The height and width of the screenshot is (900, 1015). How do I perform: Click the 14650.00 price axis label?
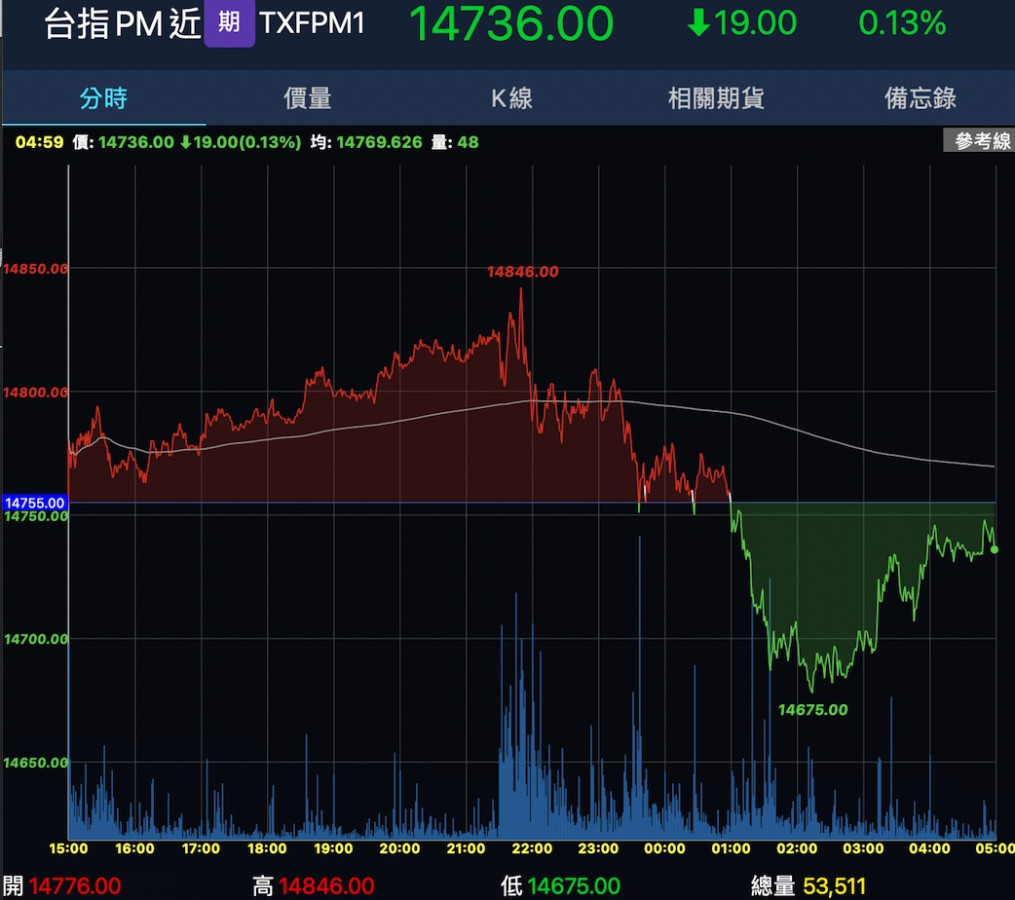pos(36,763)
